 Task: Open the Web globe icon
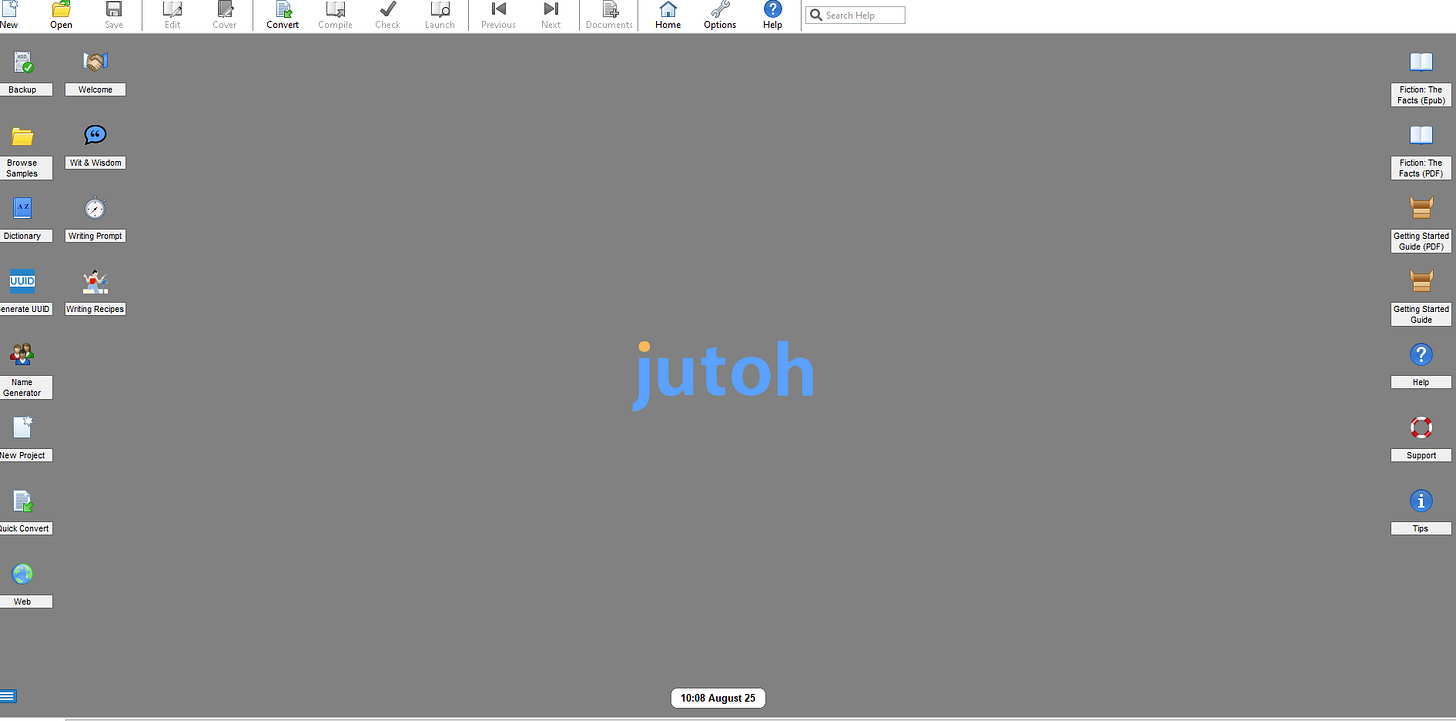click(22, 574)
